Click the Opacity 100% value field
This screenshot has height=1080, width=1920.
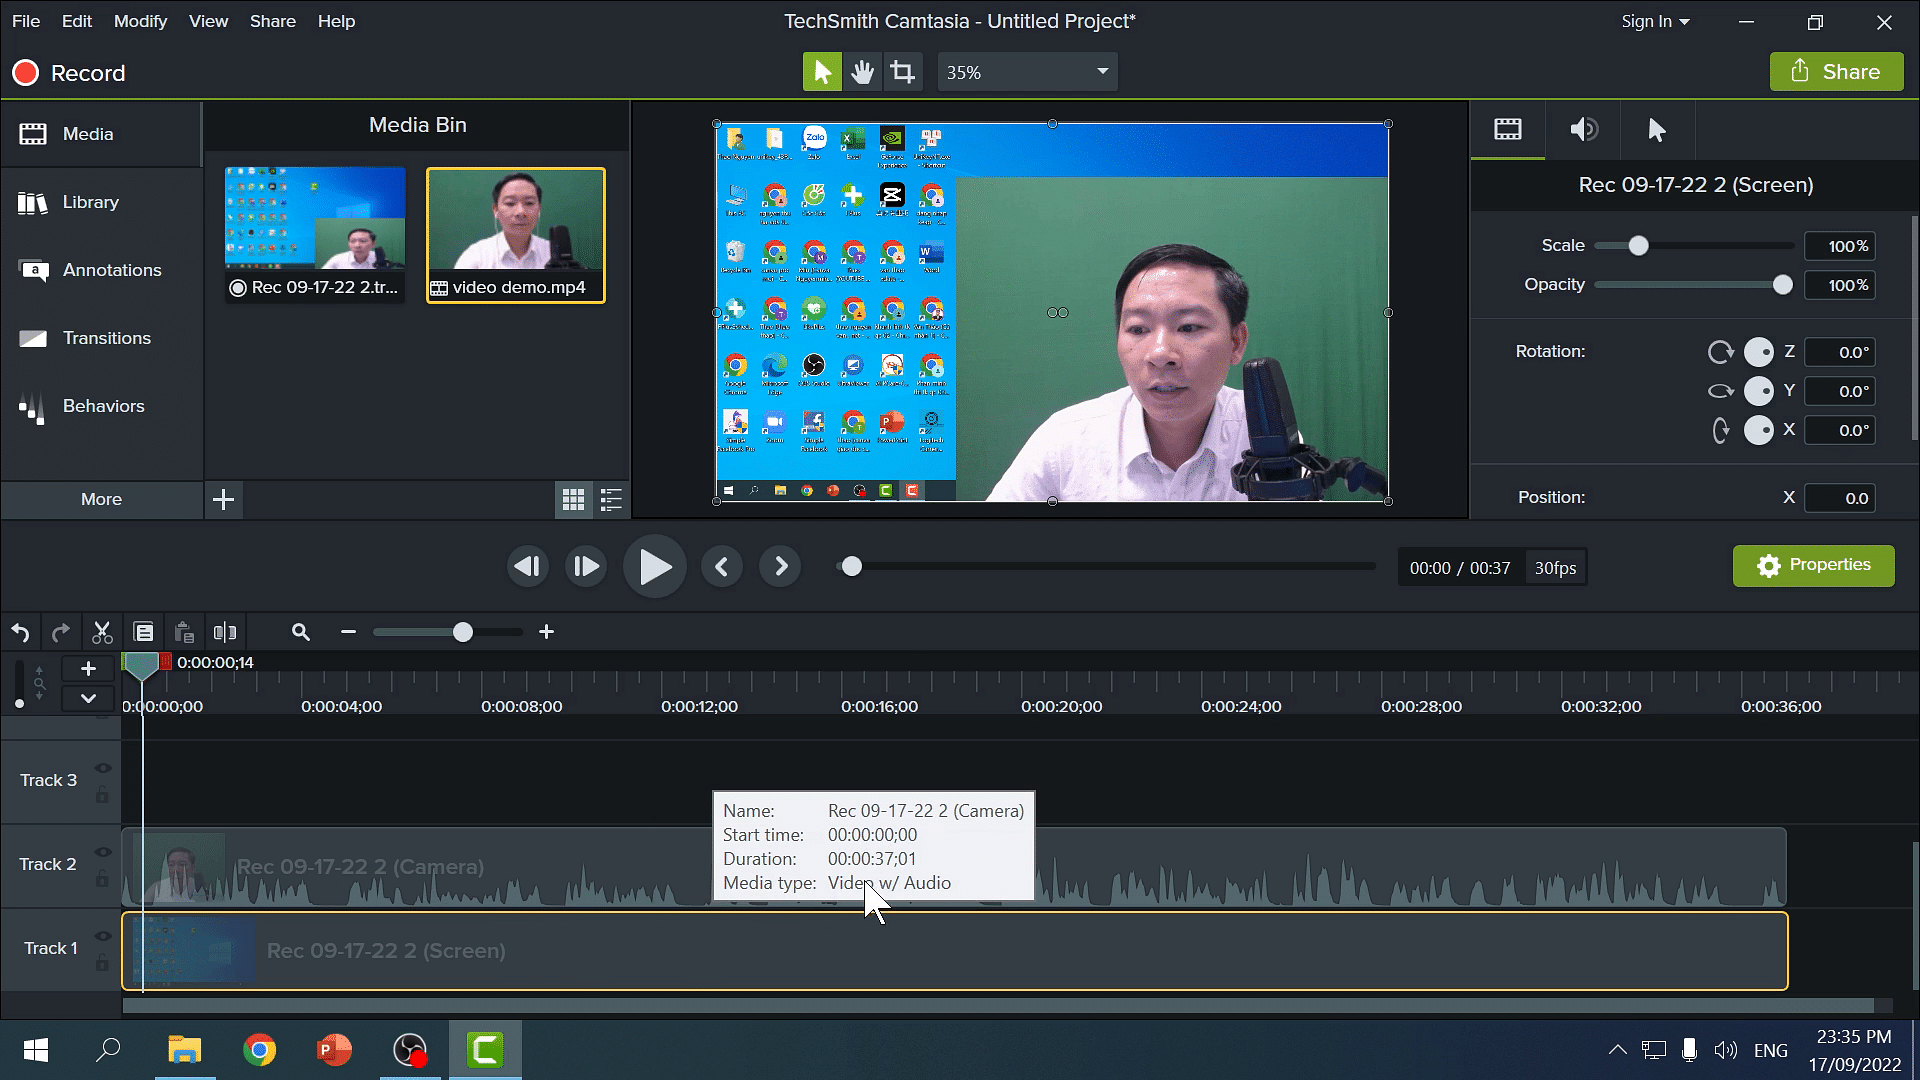[x=1840, y=285]
